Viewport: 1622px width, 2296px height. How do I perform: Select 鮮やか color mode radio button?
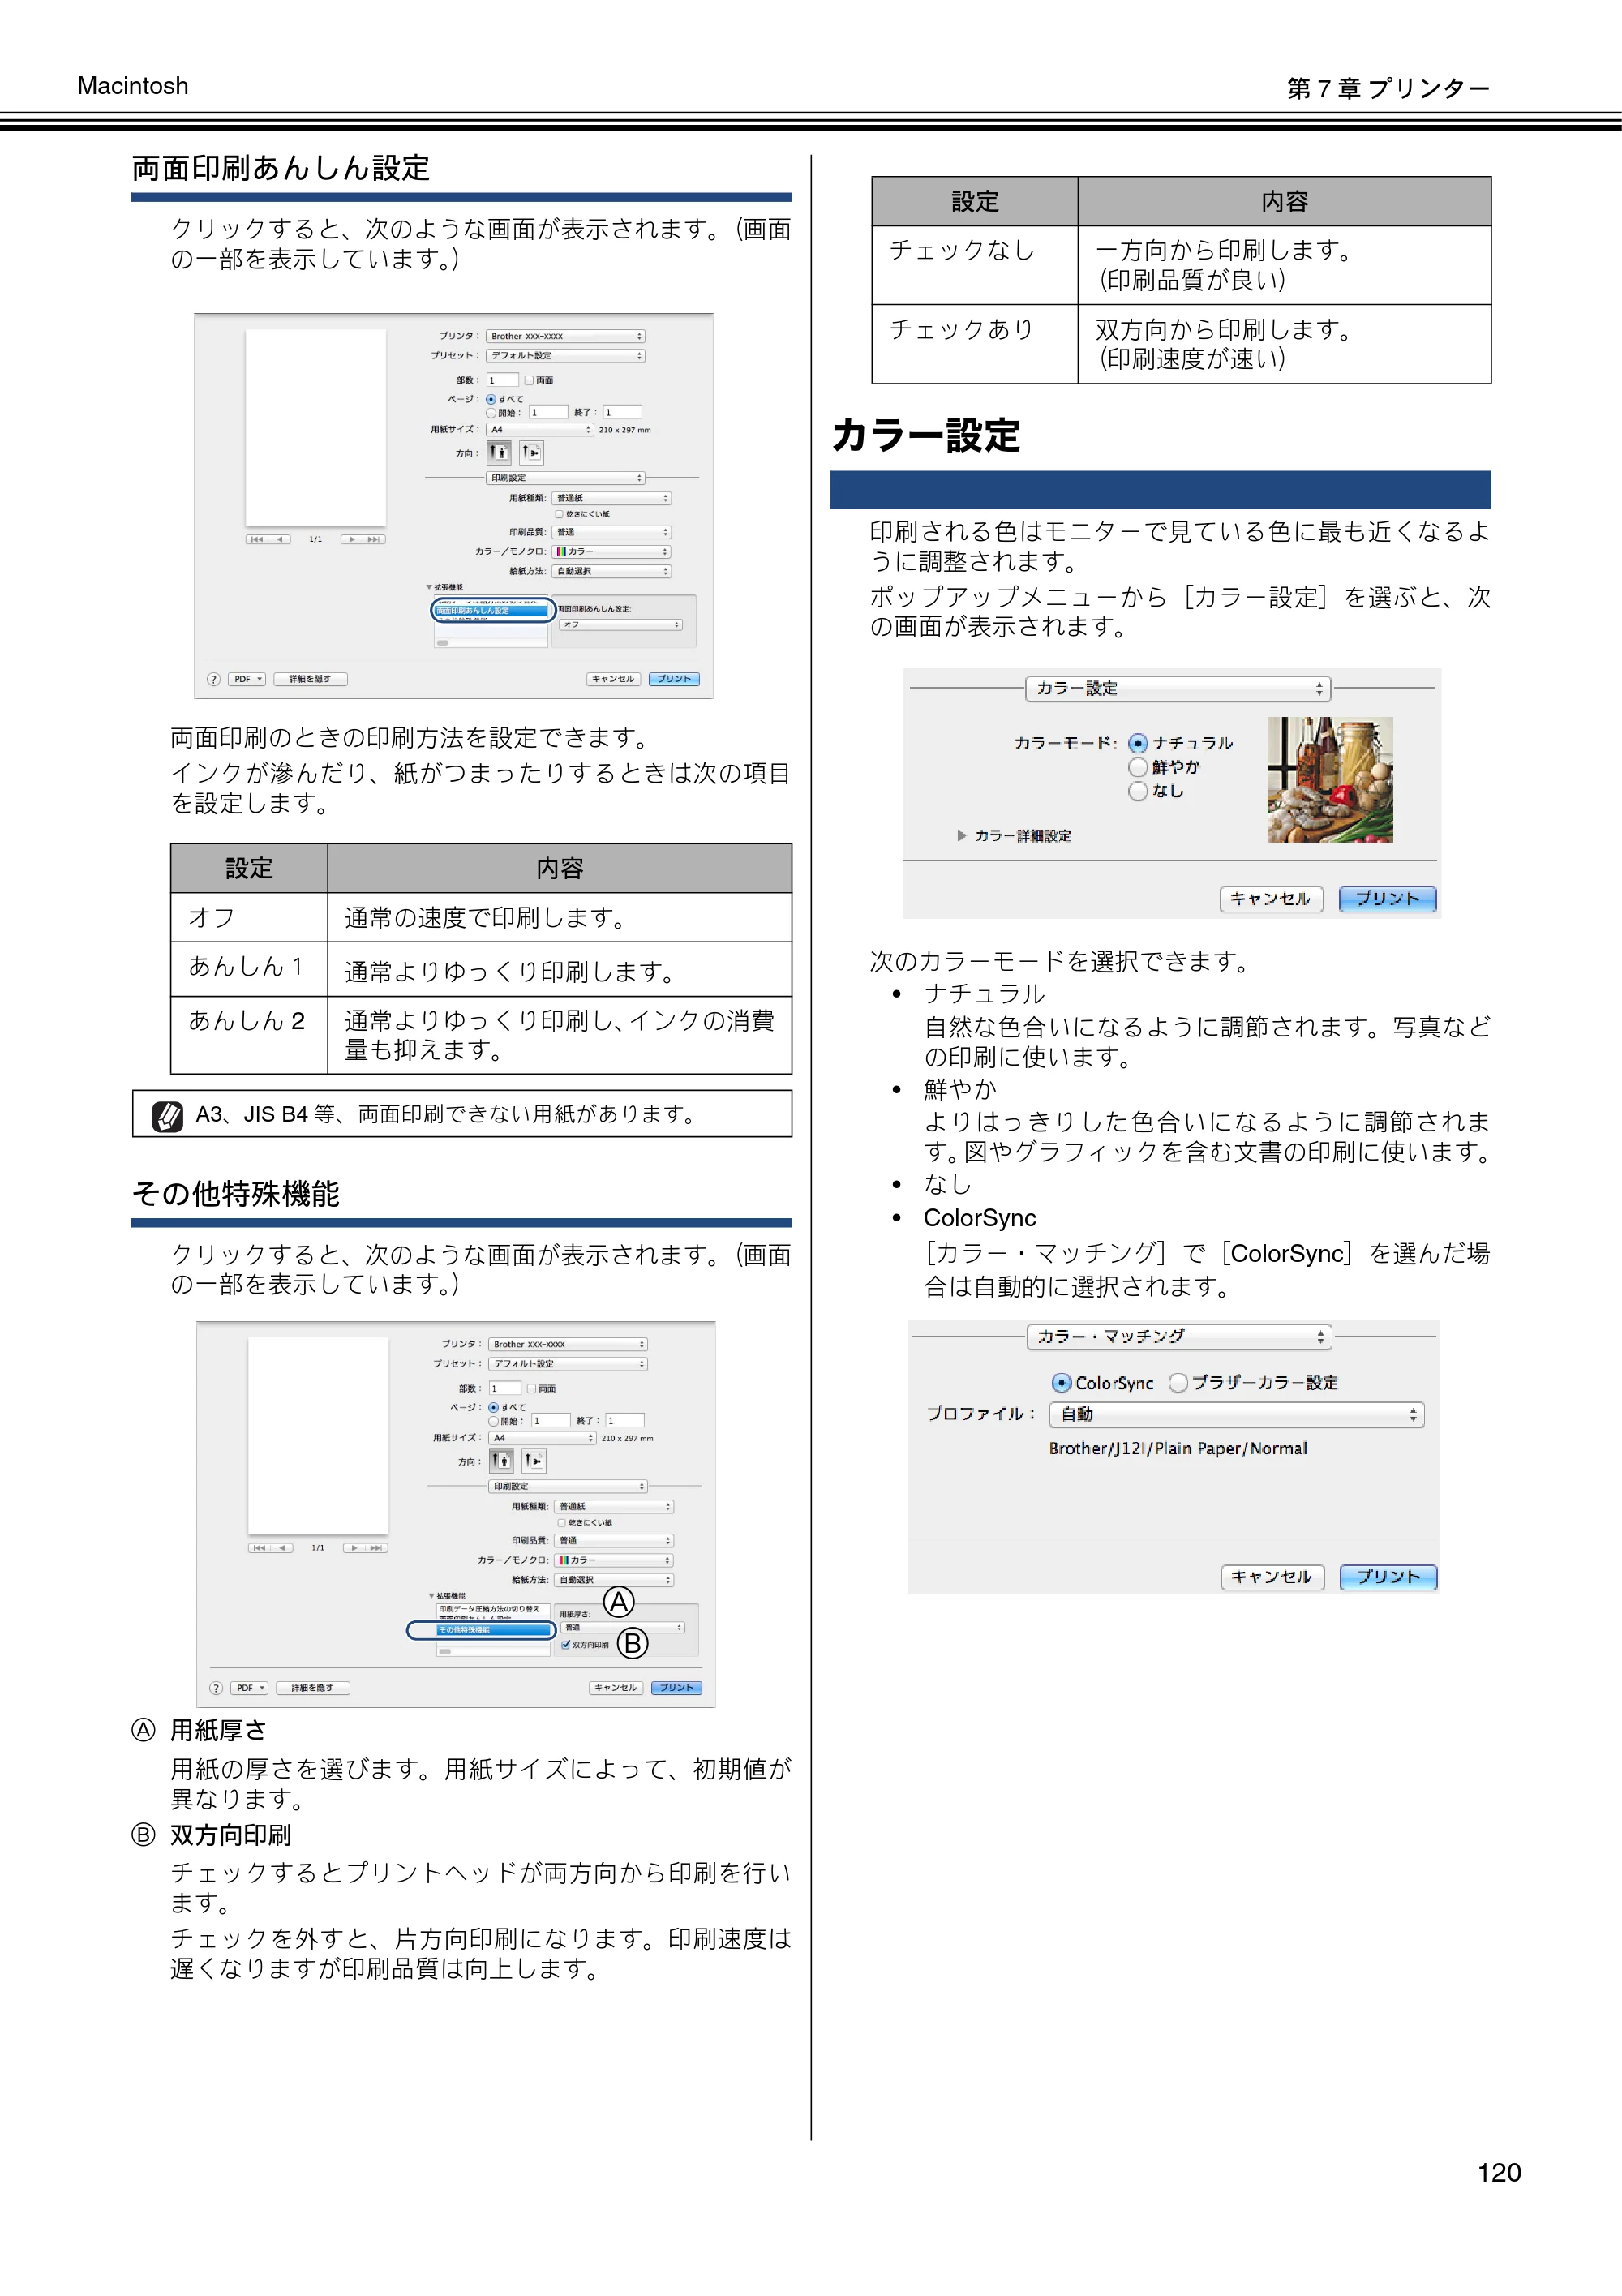click(1138, 767)
